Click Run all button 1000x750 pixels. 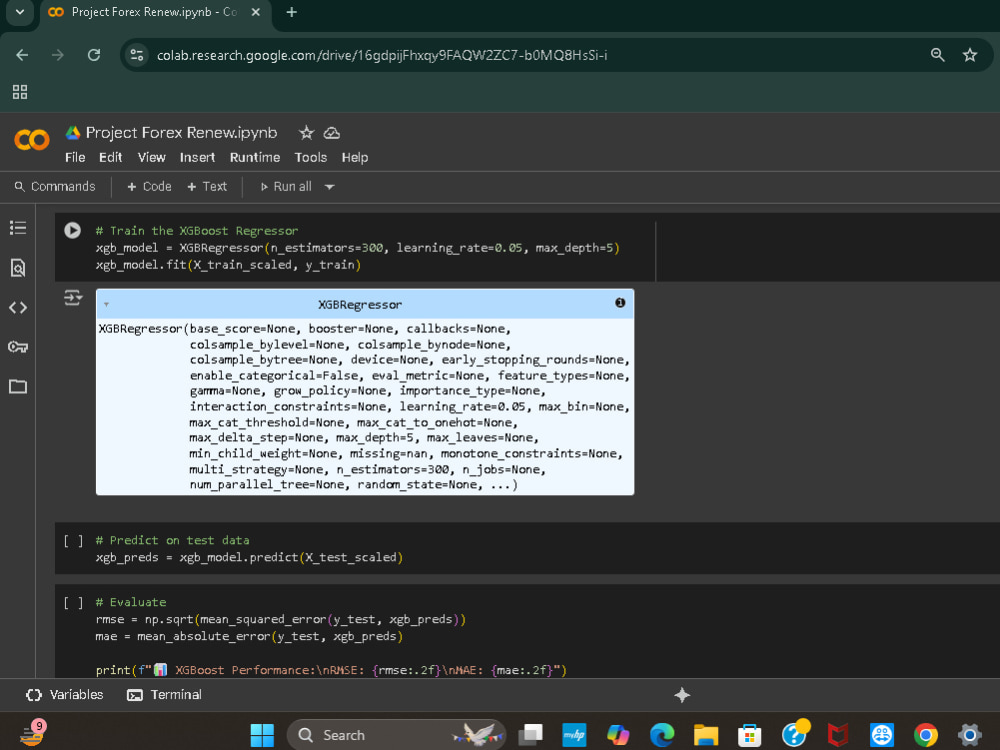pyautogui.click(x=286, y=187)
